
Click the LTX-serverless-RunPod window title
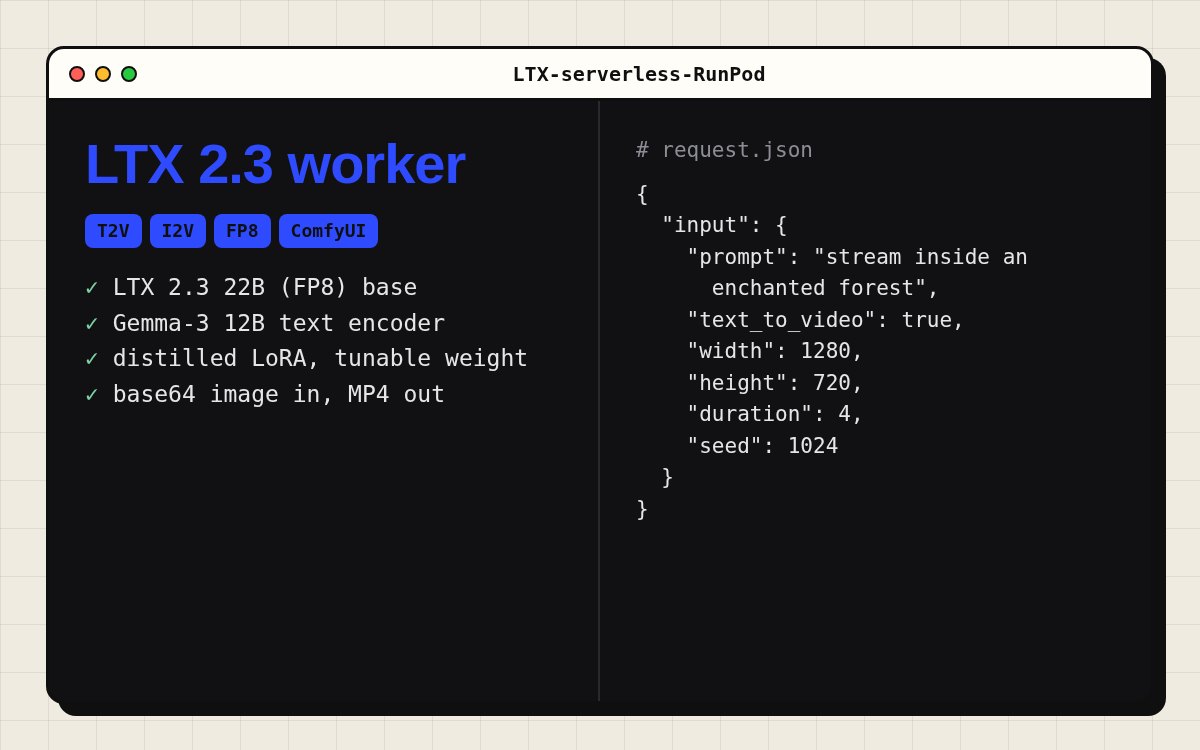tap(639, 74)
